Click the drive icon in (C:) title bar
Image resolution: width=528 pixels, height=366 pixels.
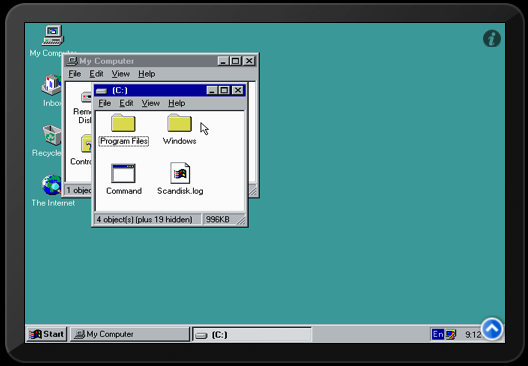click(x=101, y=91)
